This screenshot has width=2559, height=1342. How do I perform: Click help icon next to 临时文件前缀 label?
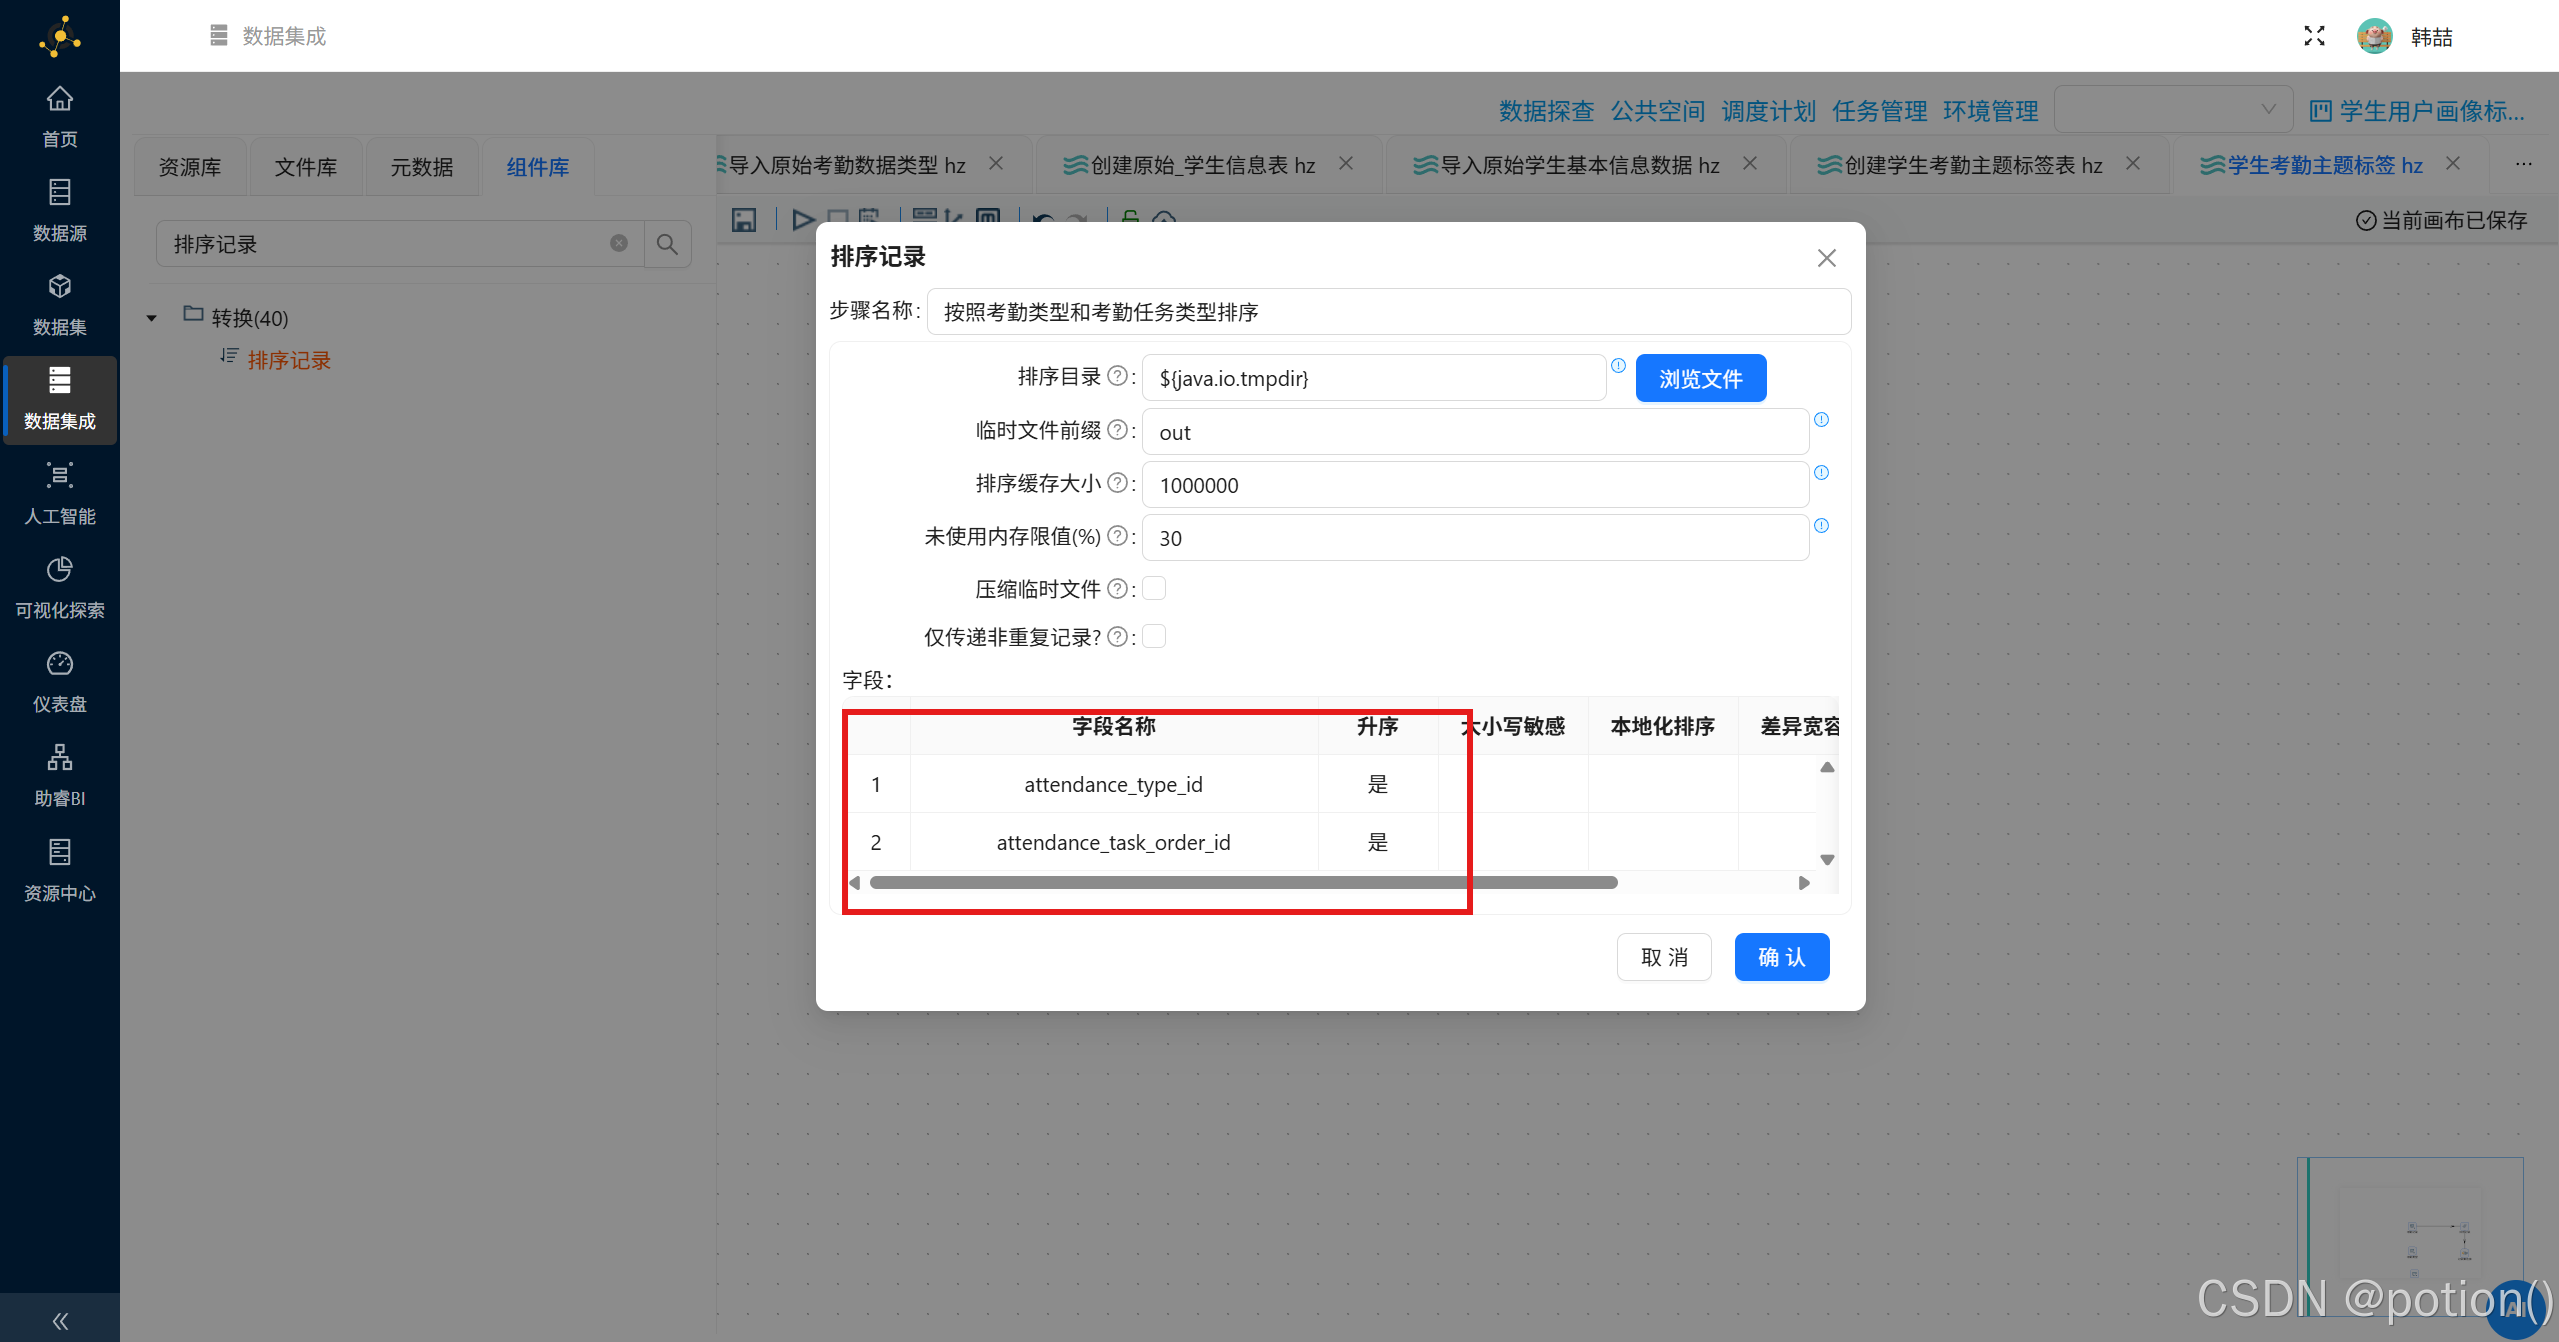click(1118, 430)
